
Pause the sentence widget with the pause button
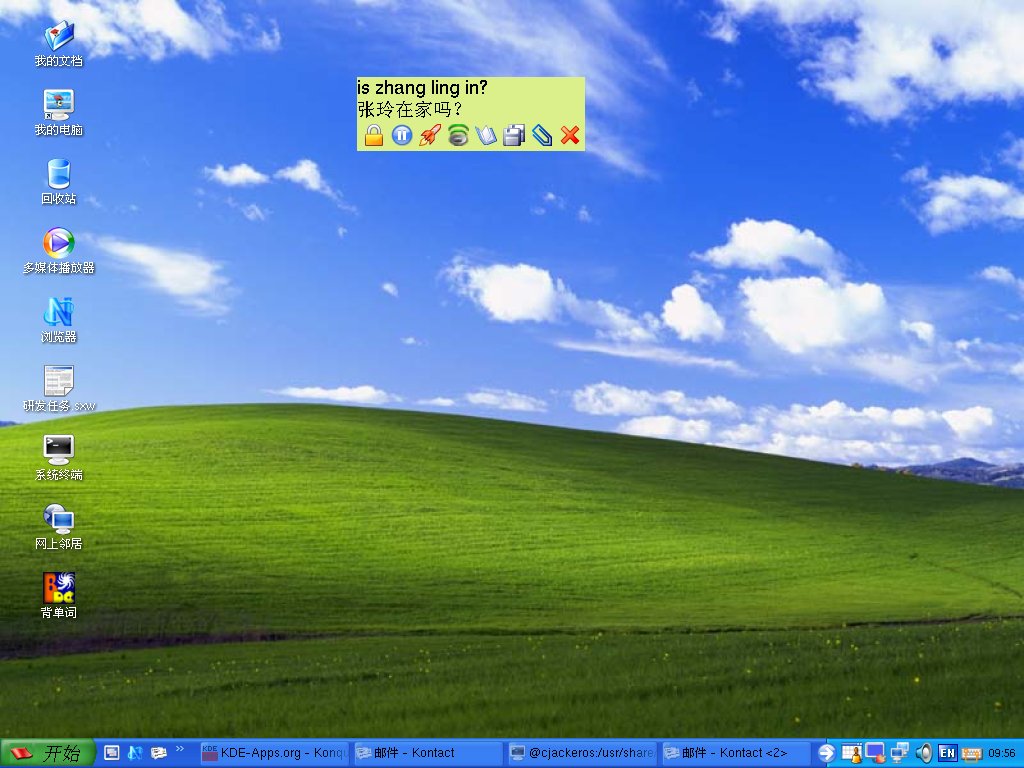click(x=402, y=135)
